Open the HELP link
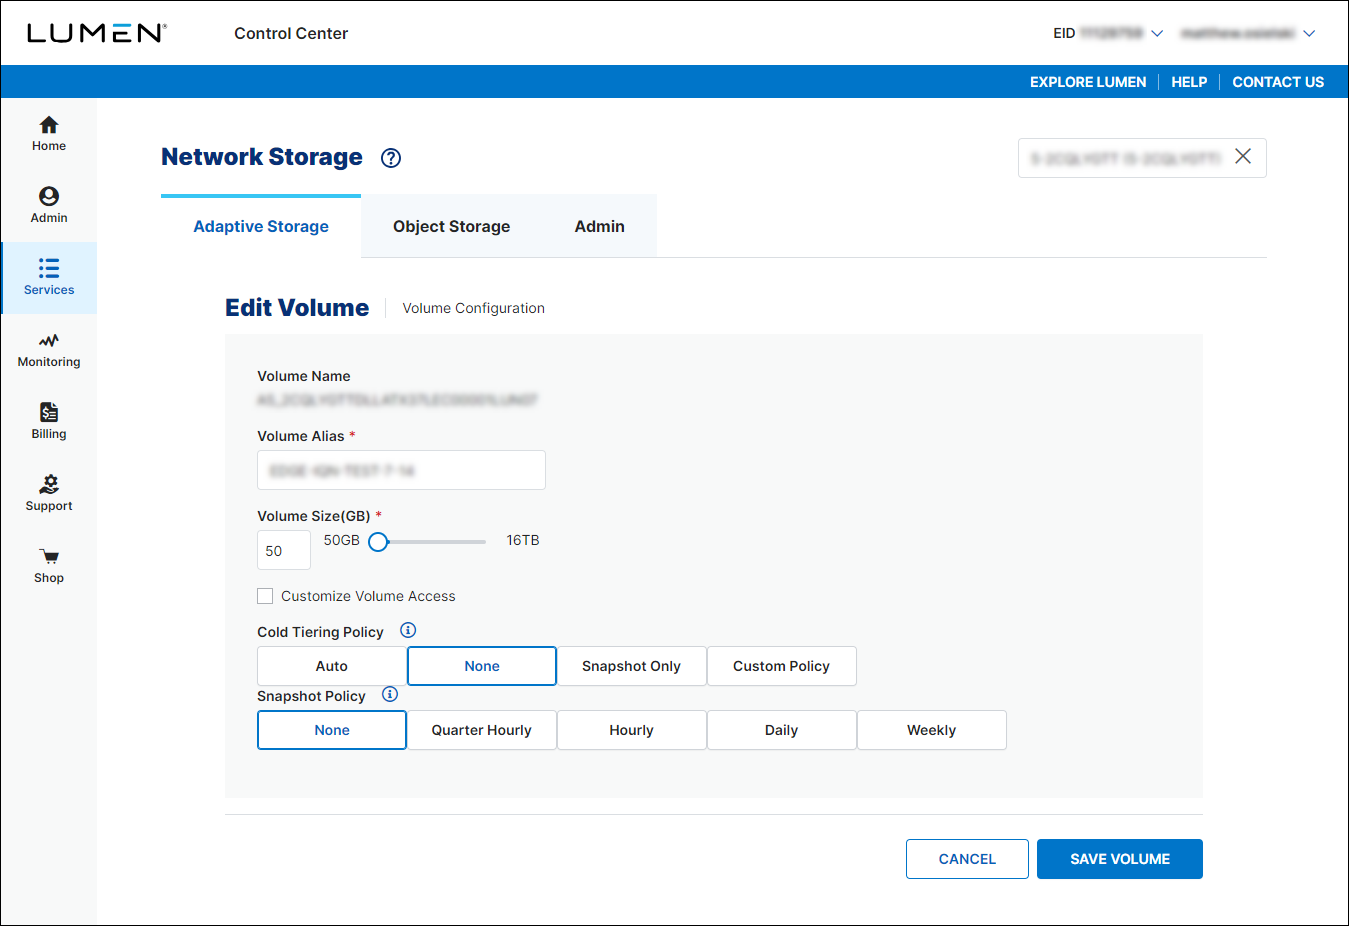 (x=1189, y=82)
